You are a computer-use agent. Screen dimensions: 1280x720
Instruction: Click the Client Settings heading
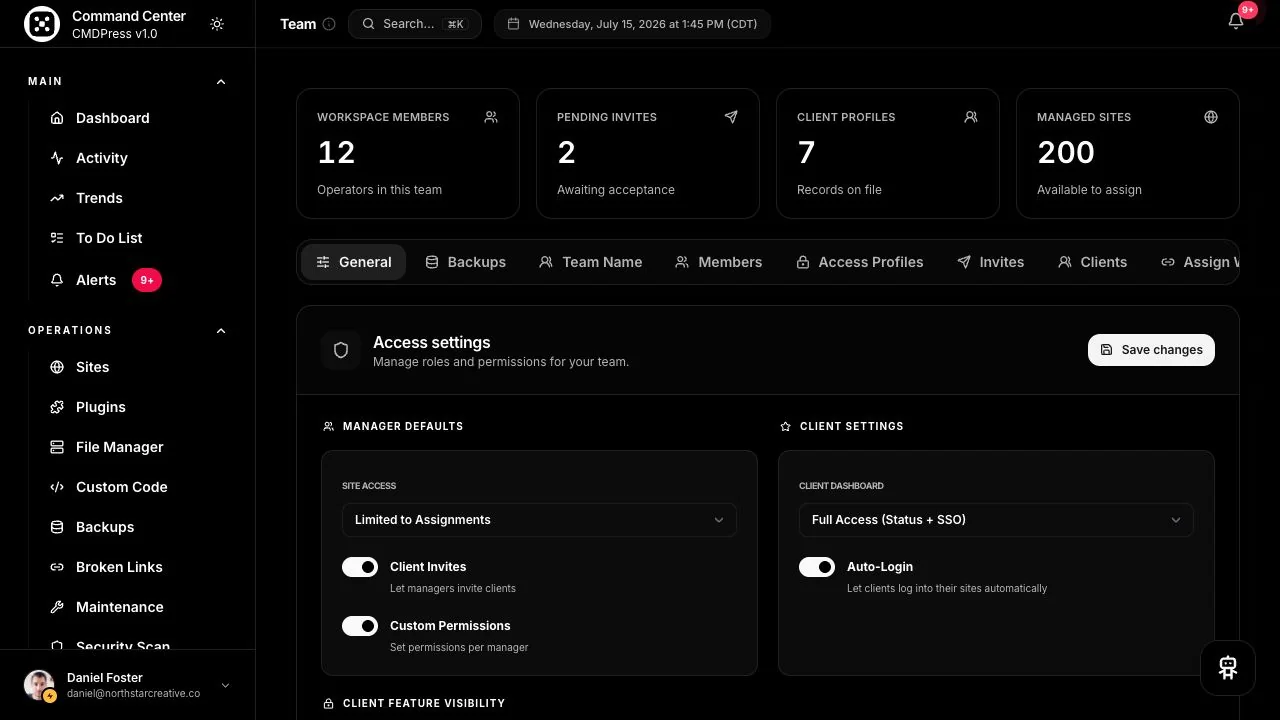point(852,426)
